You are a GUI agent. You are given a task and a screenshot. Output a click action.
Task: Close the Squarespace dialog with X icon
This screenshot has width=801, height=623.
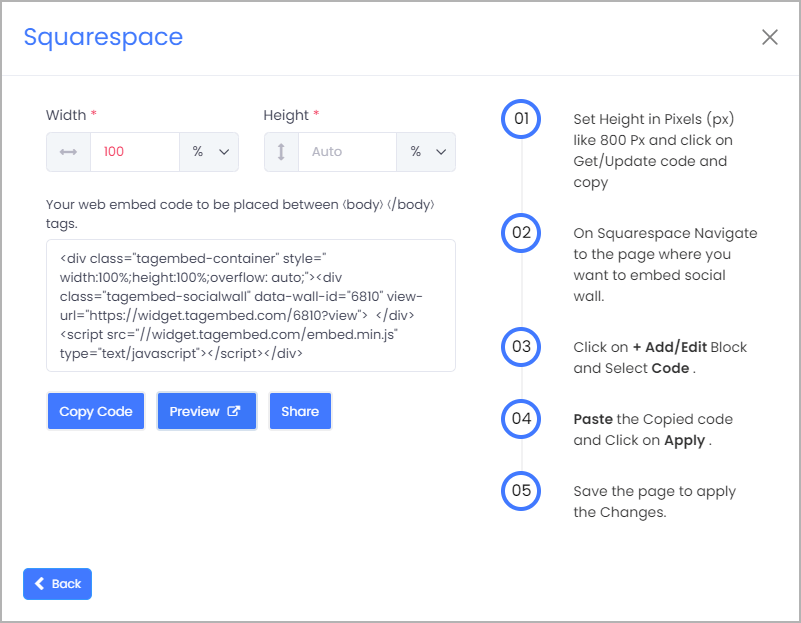pos(769,37)
